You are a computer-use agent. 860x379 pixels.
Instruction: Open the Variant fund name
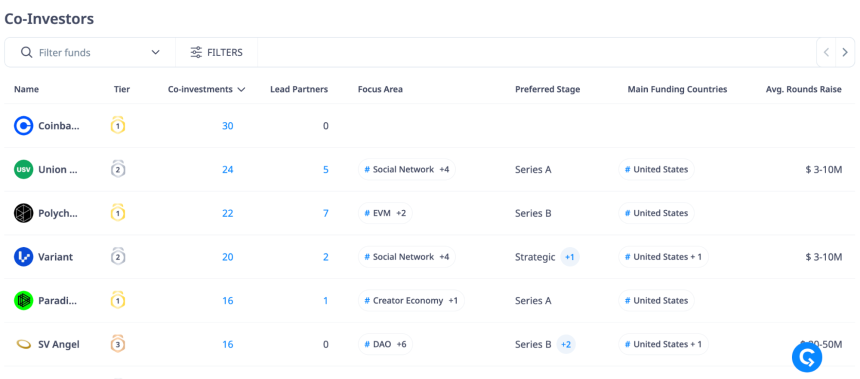(55, 257)
